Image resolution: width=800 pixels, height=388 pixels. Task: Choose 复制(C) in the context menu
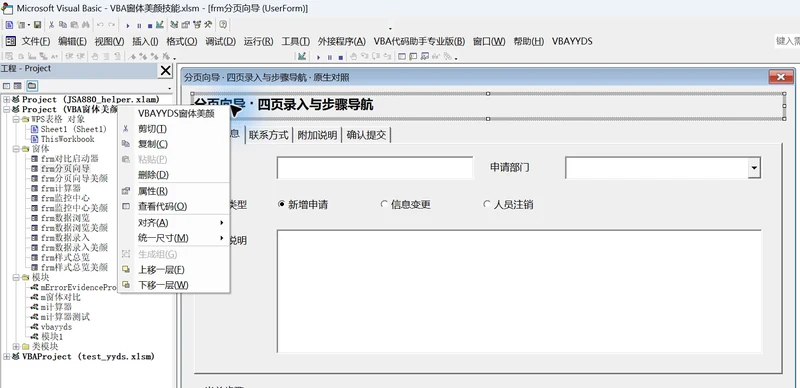(x=174, y=144)
